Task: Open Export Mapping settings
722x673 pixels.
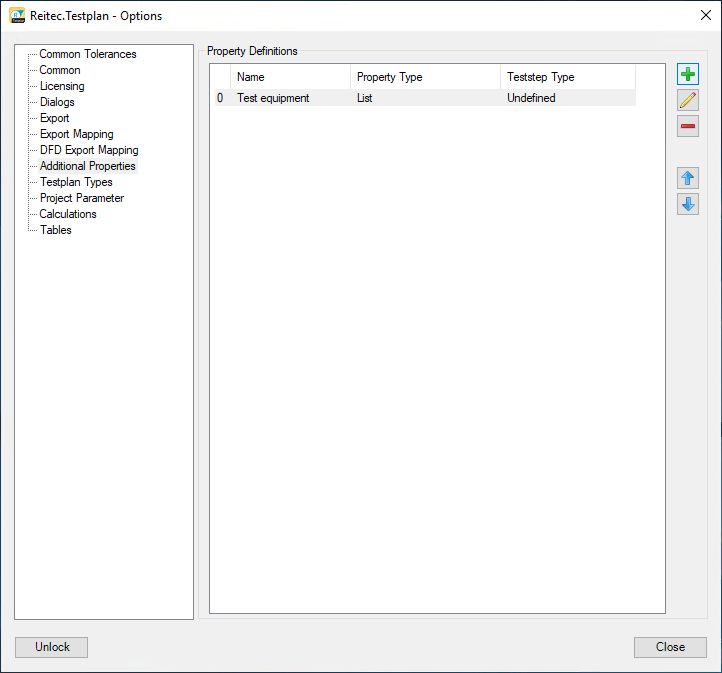Action: 76,134
